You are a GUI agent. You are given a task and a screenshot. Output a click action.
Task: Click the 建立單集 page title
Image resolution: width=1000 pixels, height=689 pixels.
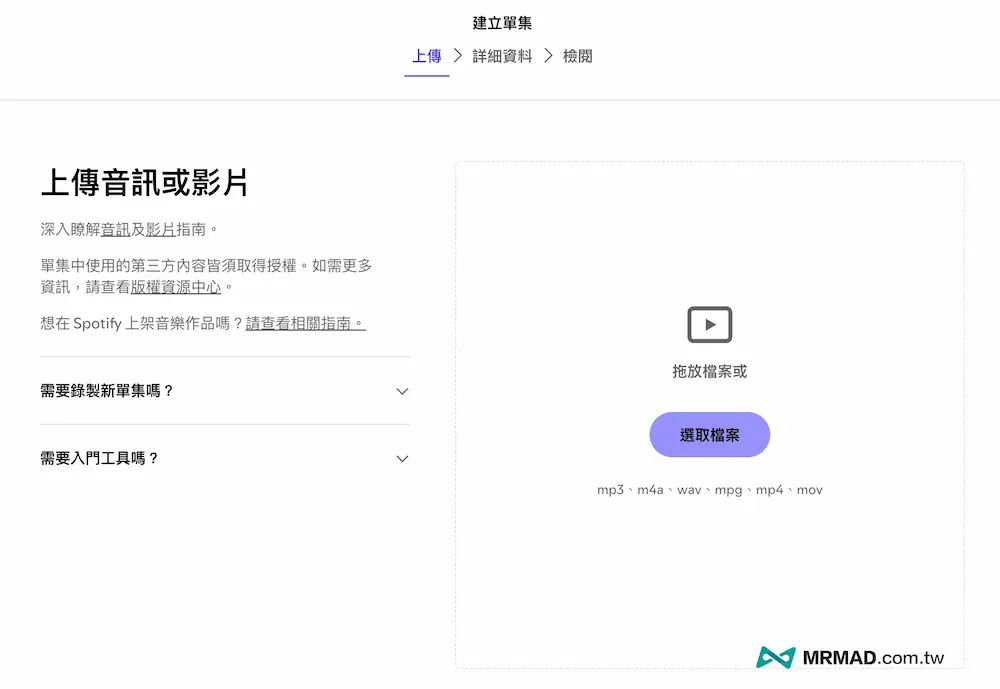tap(502, 22)
